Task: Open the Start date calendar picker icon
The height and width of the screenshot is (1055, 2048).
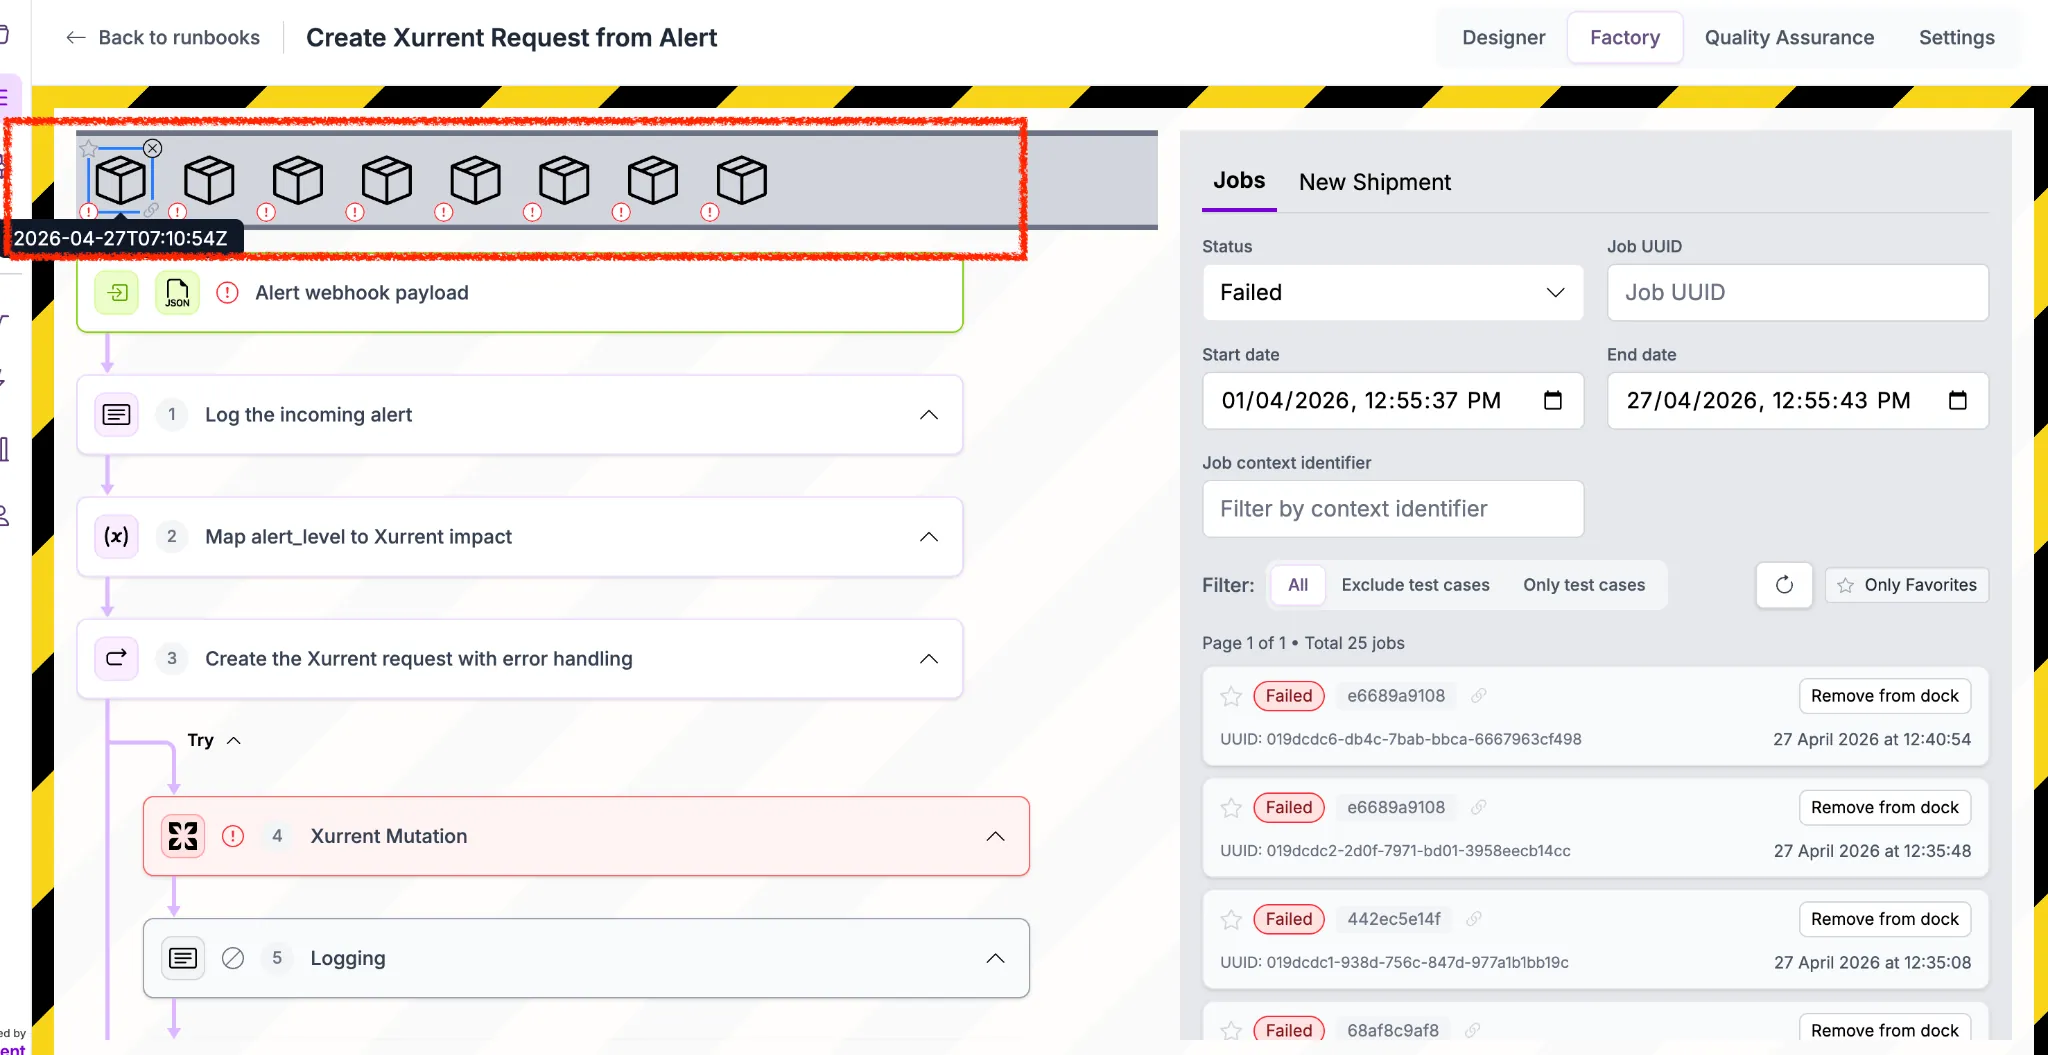Action: tap(1553, 401)
